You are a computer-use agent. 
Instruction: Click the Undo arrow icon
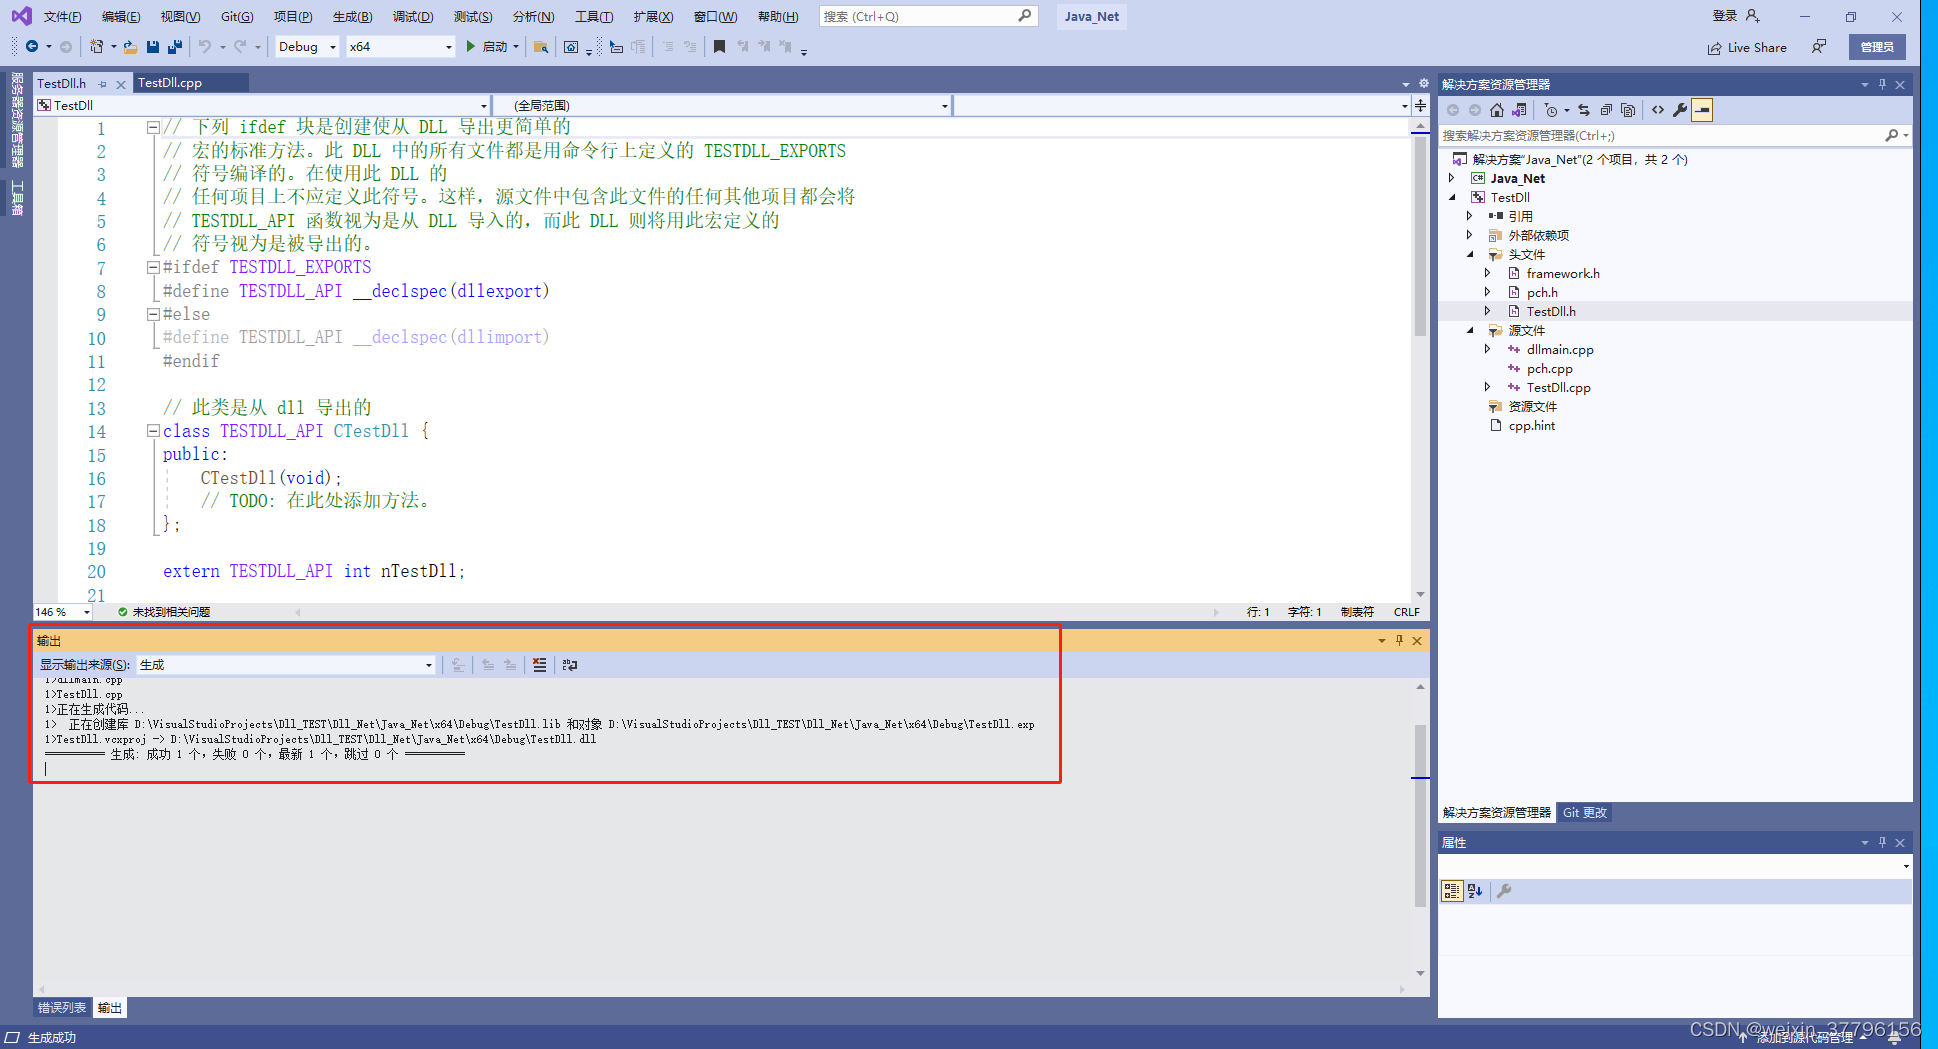click(205, 47)
